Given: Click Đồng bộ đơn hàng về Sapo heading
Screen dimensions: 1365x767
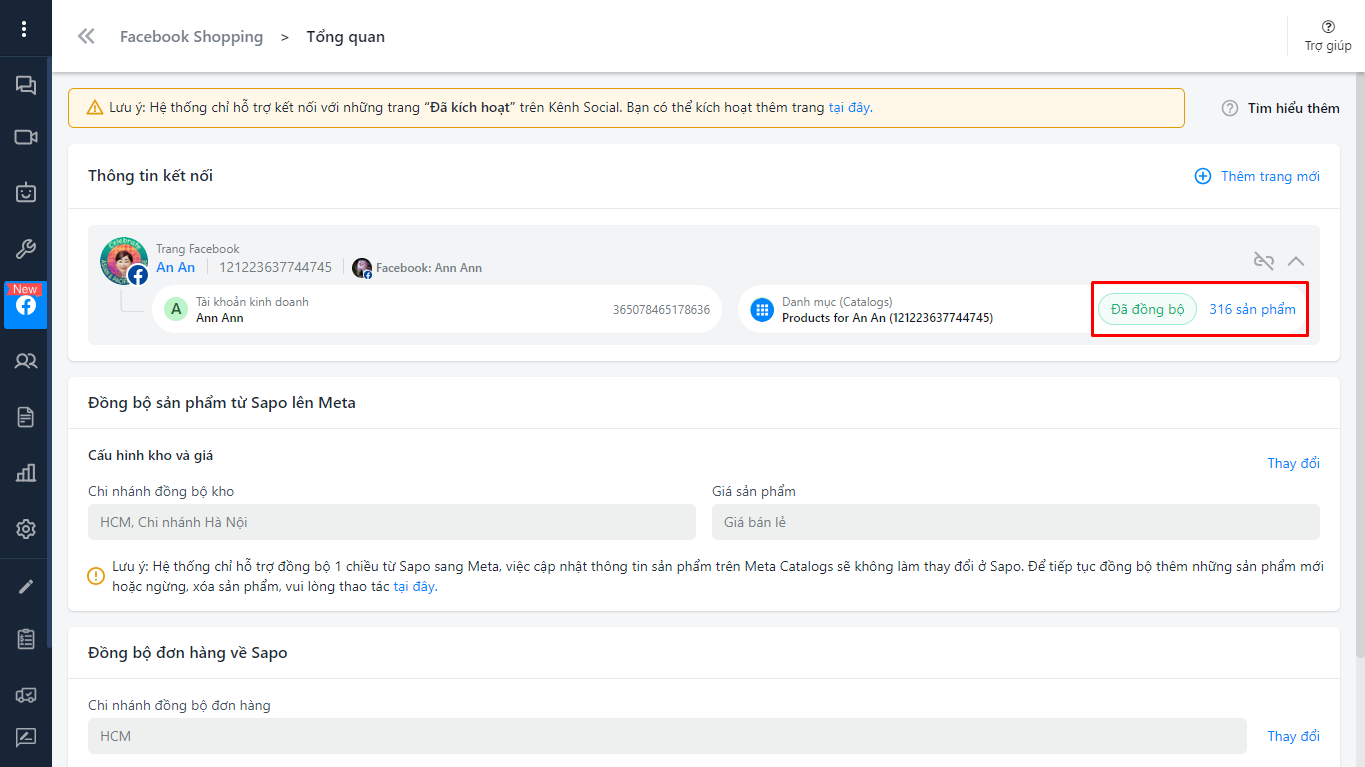Looking at the screenshot, I should point(188,653).
